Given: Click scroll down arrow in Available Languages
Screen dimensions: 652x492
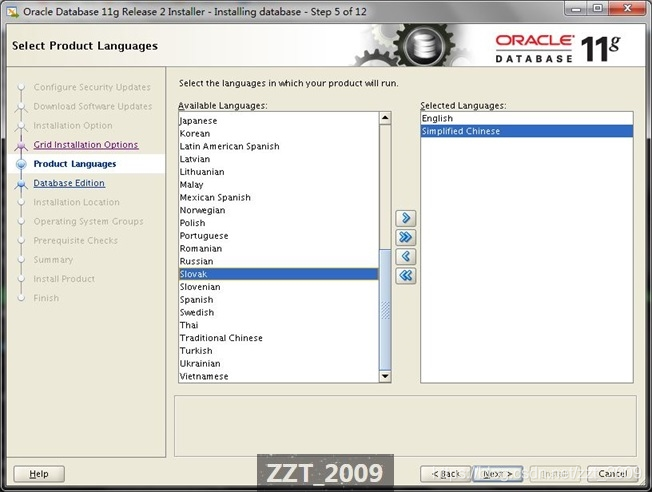Looking at the screenshot, I should click(x=385, y=376).
